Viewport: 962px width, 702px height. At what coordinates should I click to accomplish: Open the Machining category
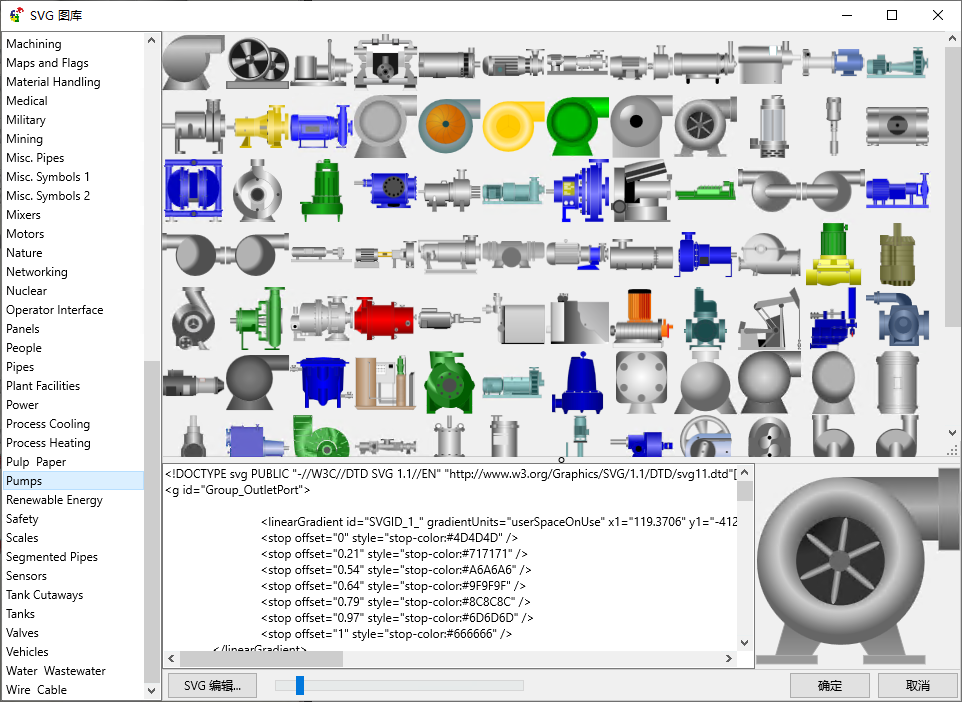34,44
